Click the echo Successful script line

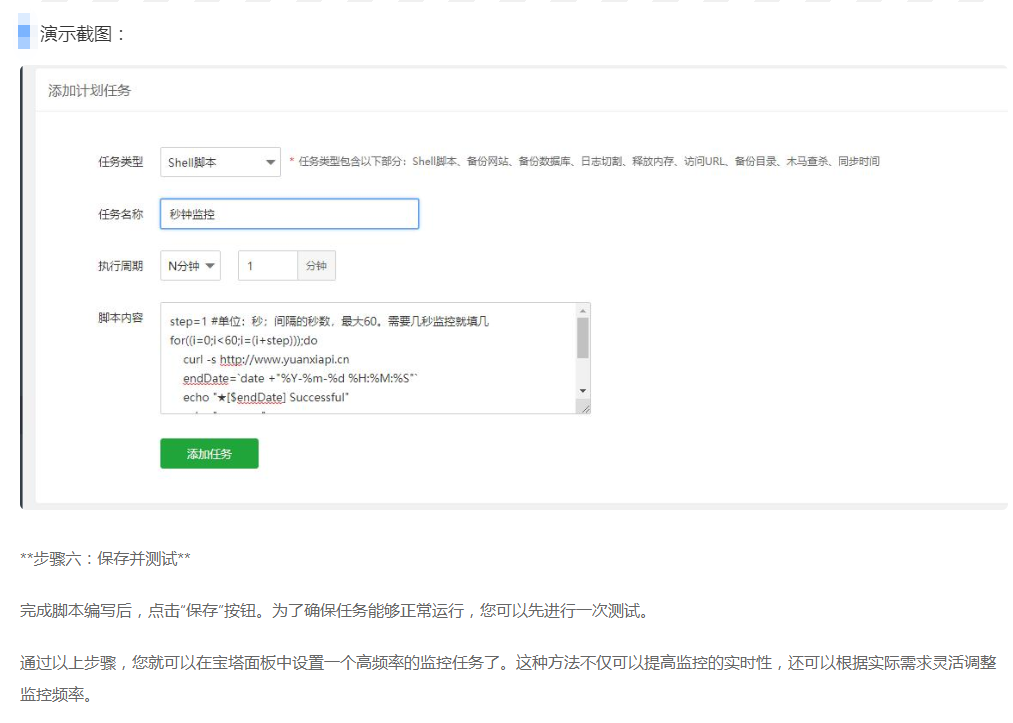(x=266, y=397)
